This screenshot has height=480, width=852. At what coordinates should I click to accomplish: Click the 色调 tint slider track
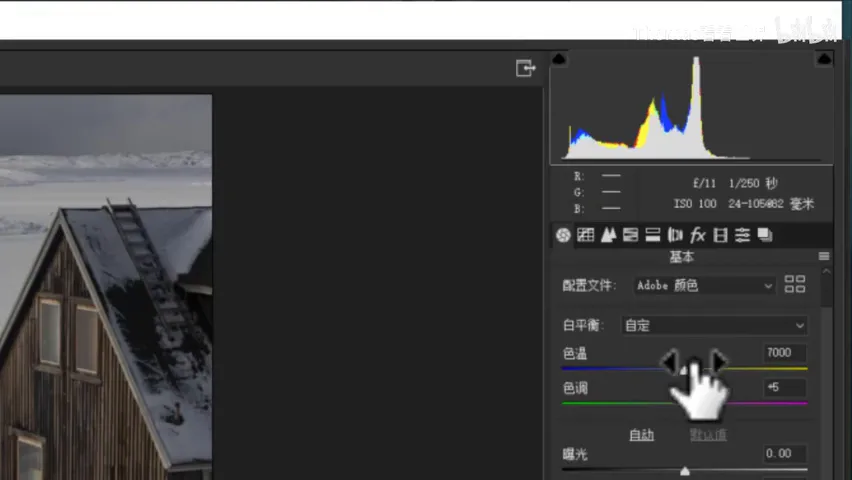point(684,403)
